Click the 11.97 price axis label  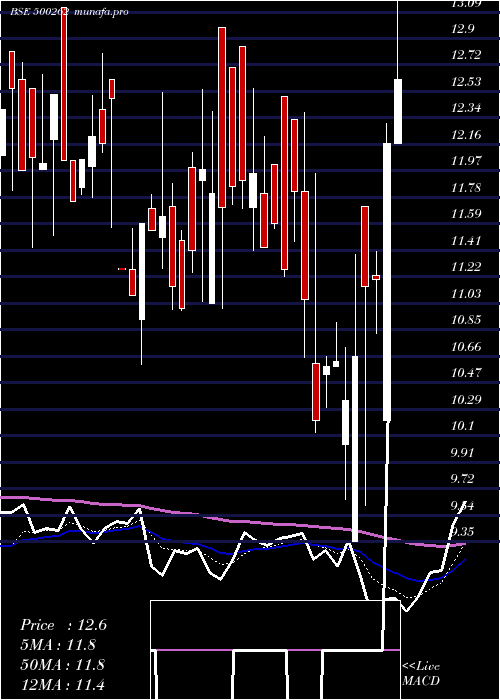point(467,161)
